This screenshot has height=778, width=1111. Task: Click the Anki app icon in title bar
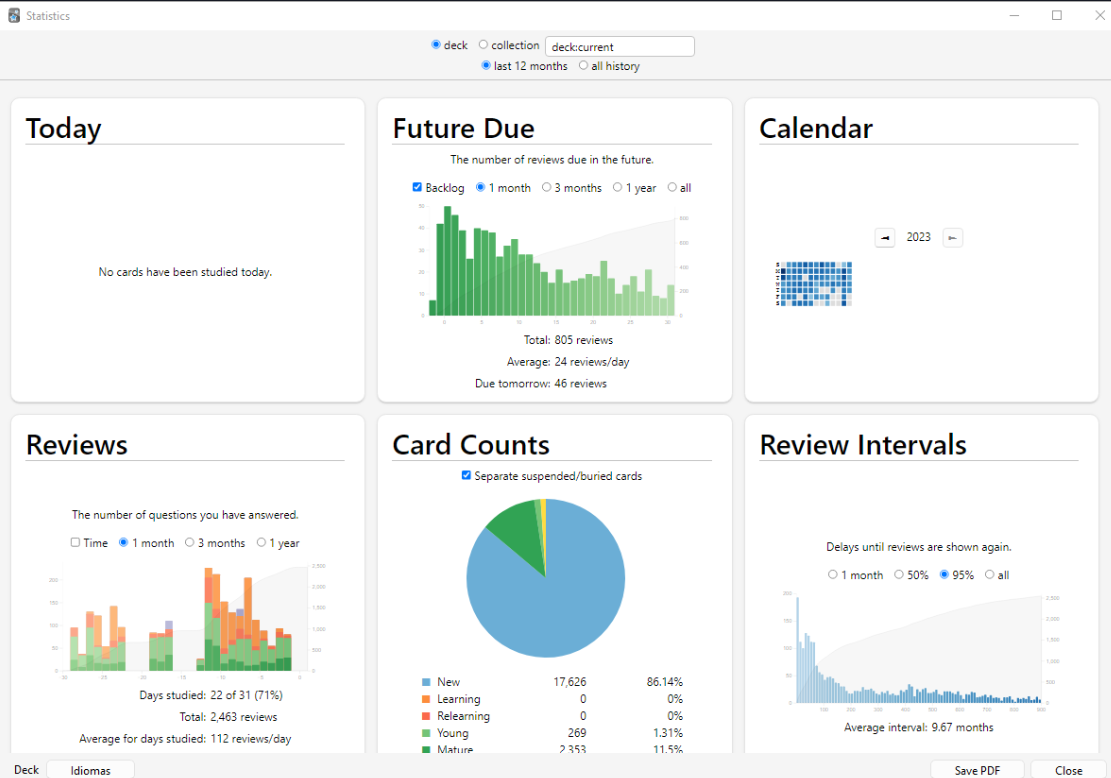click(13, 16)
